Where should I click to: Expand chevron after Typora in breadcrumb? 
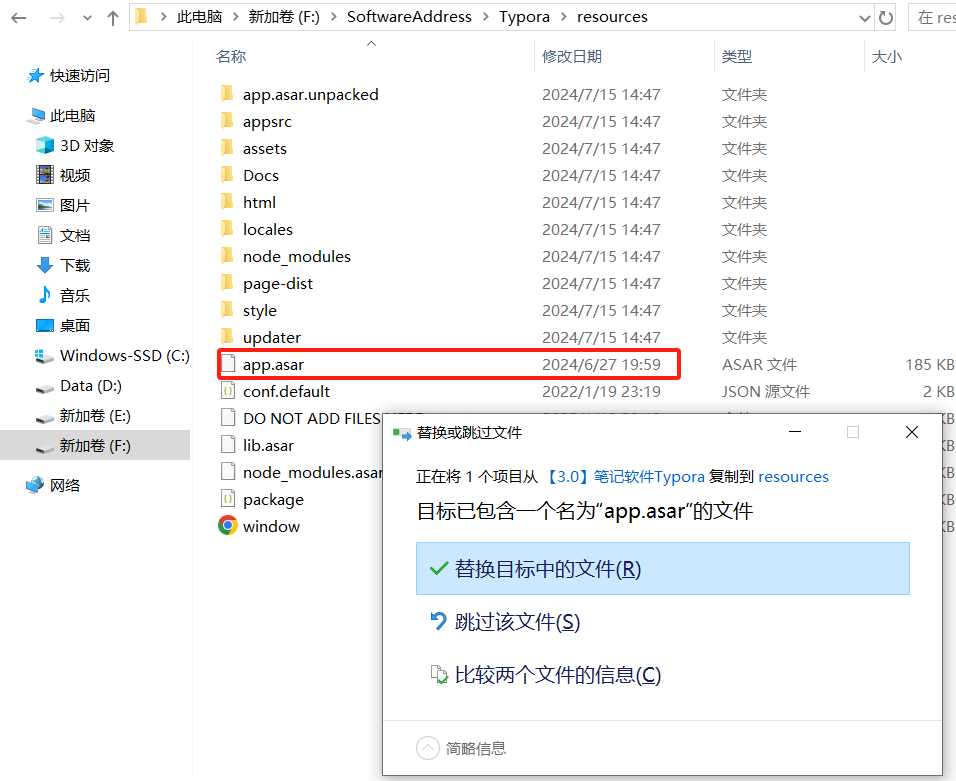(563, 17)
